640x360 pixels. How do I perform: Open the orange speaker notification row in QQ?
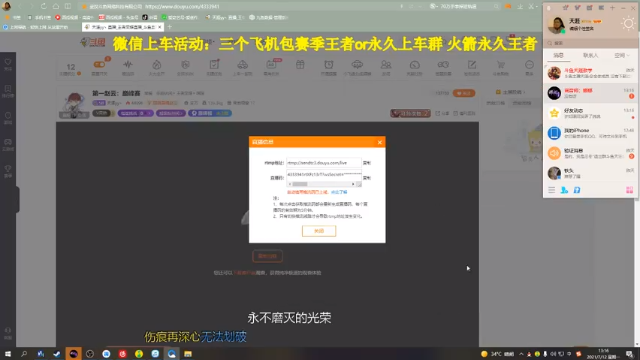tap(590, 153)
